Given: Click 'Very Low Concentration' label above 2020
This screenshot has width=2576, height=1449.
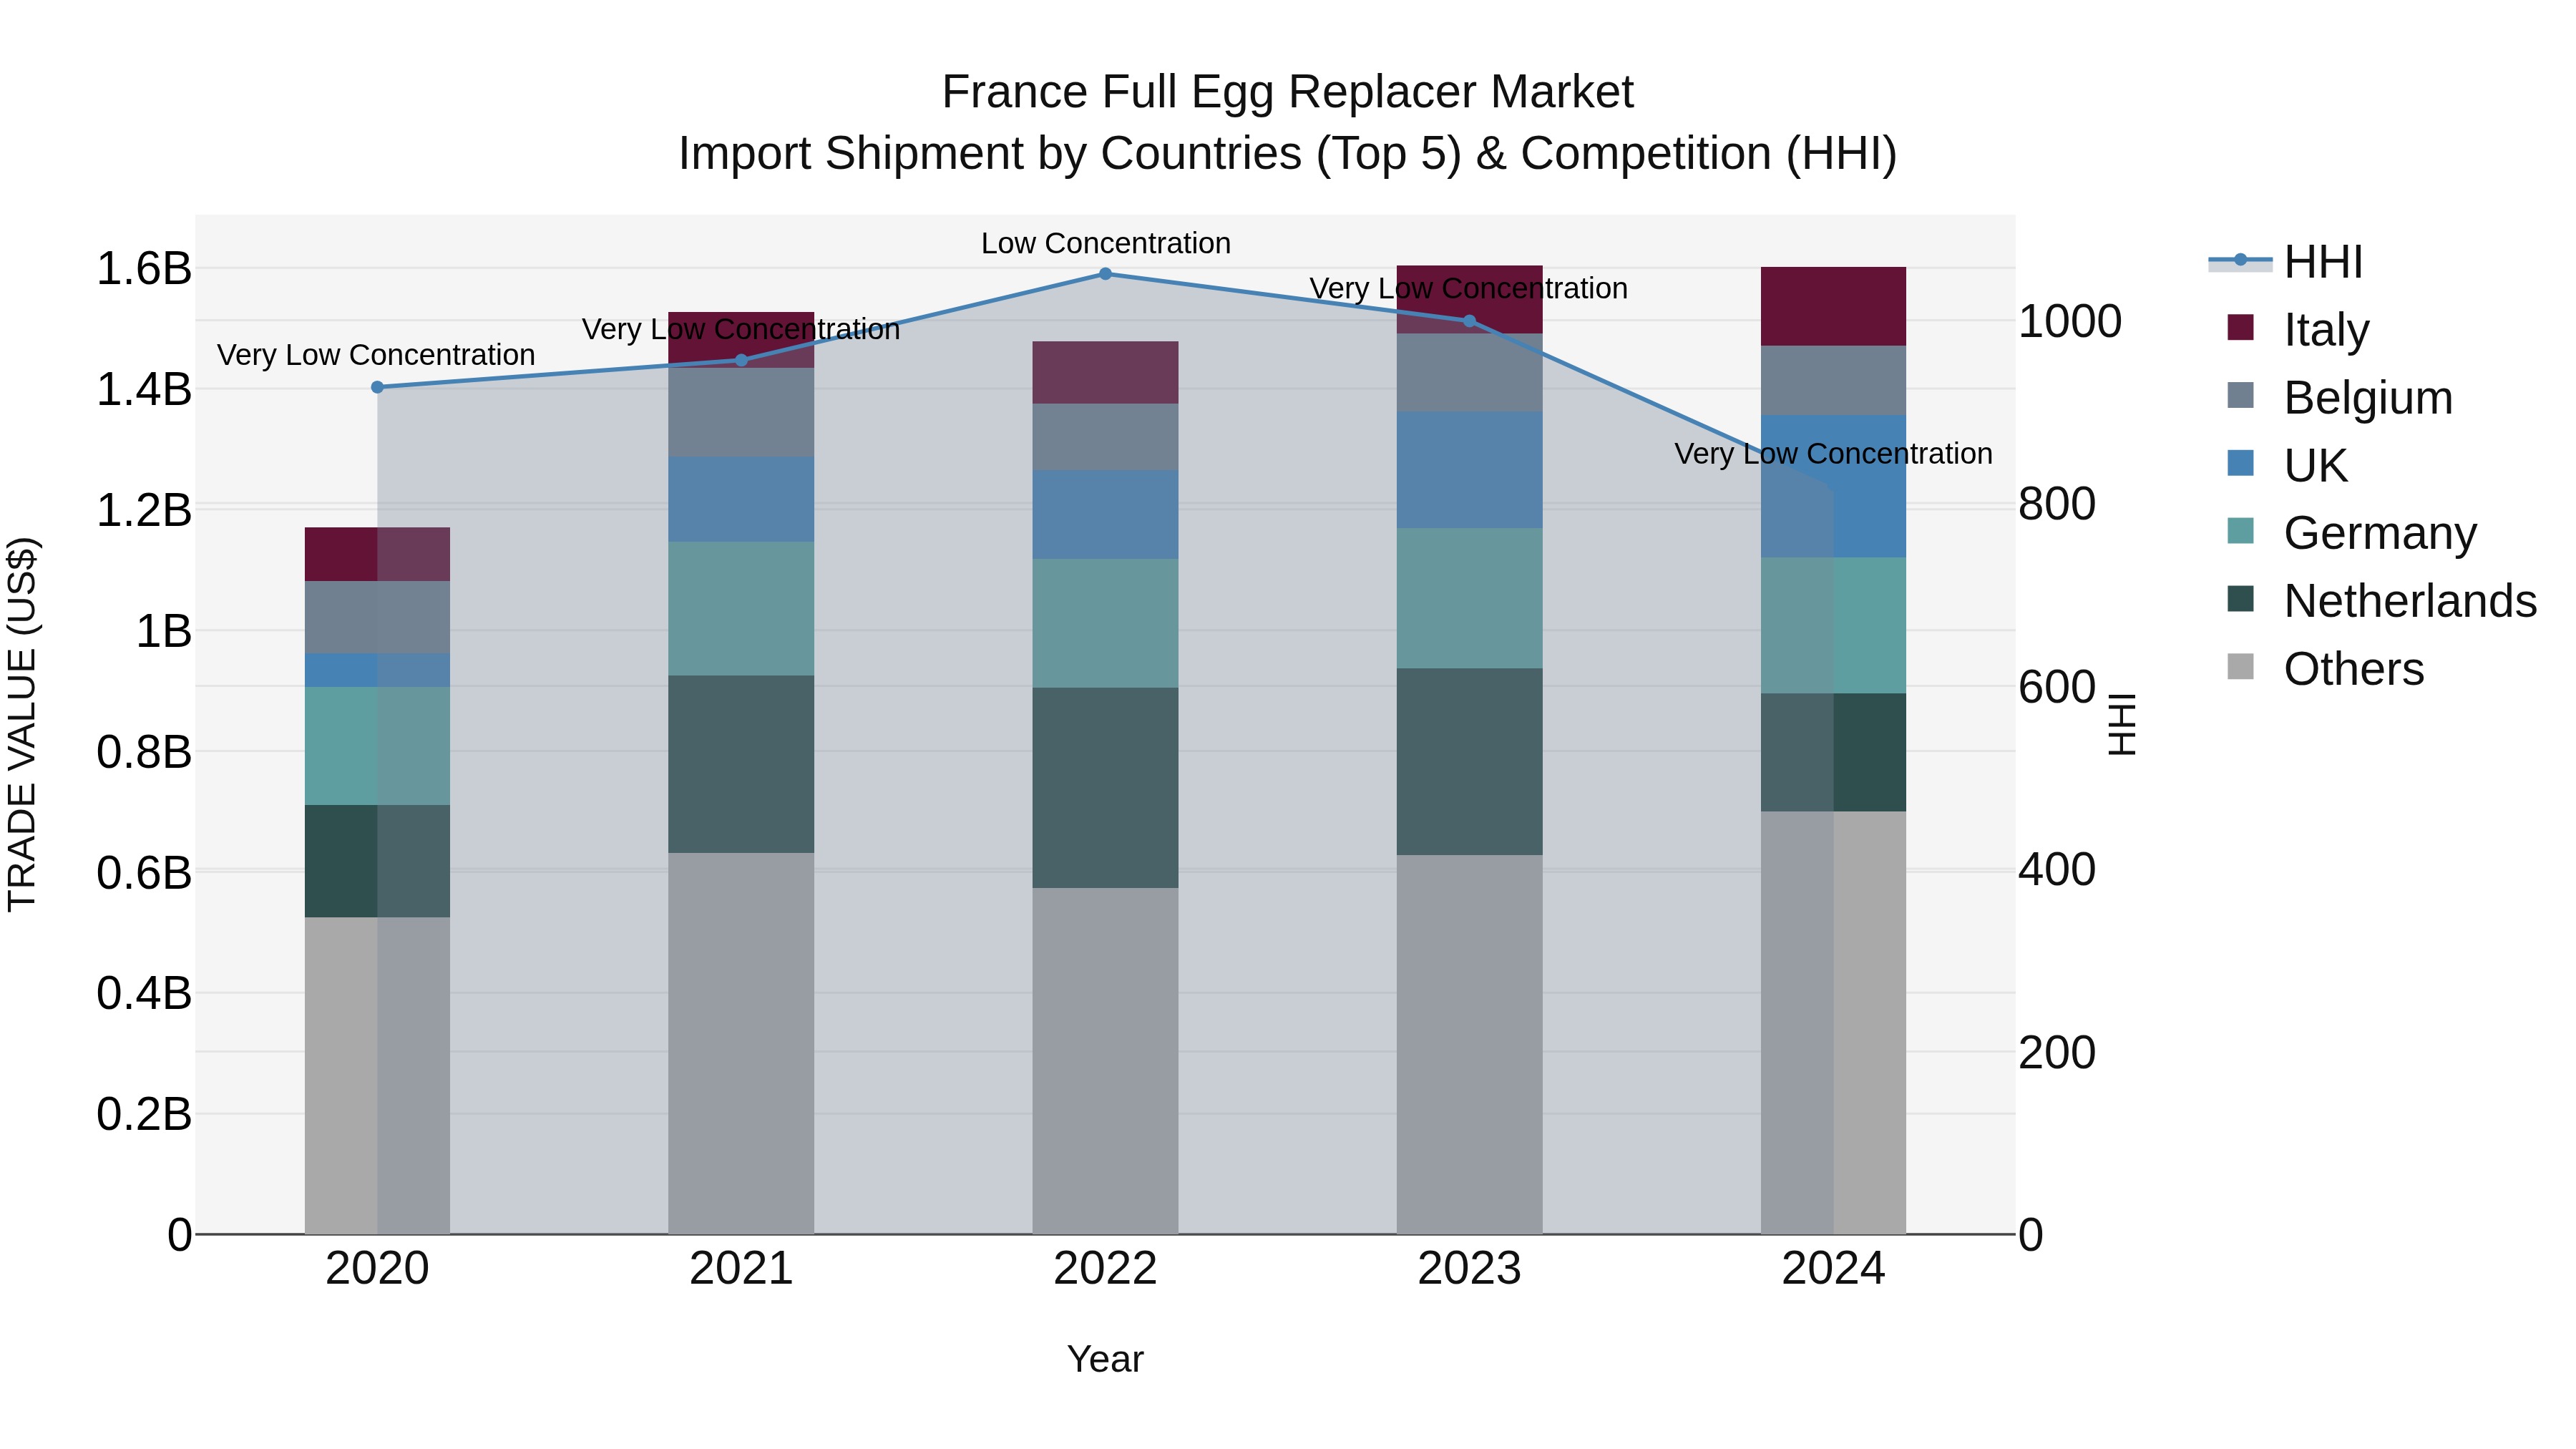Looking at the screenshot, I should [x=376, y=356].
